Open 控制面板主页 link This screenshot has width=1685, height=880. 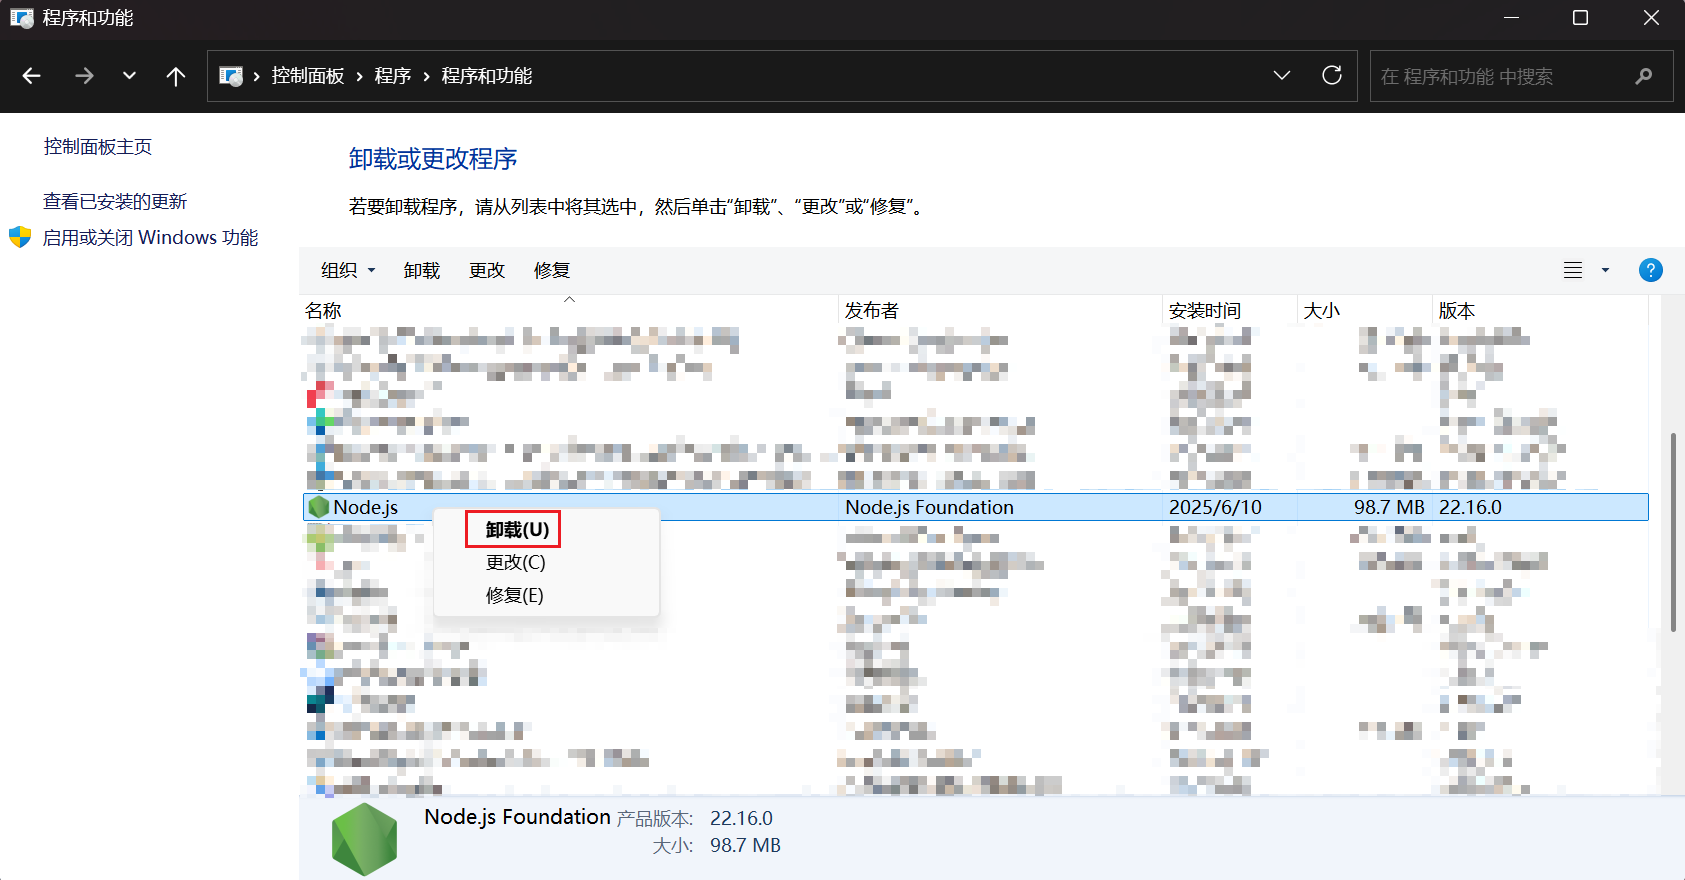[x=98, y=147]
